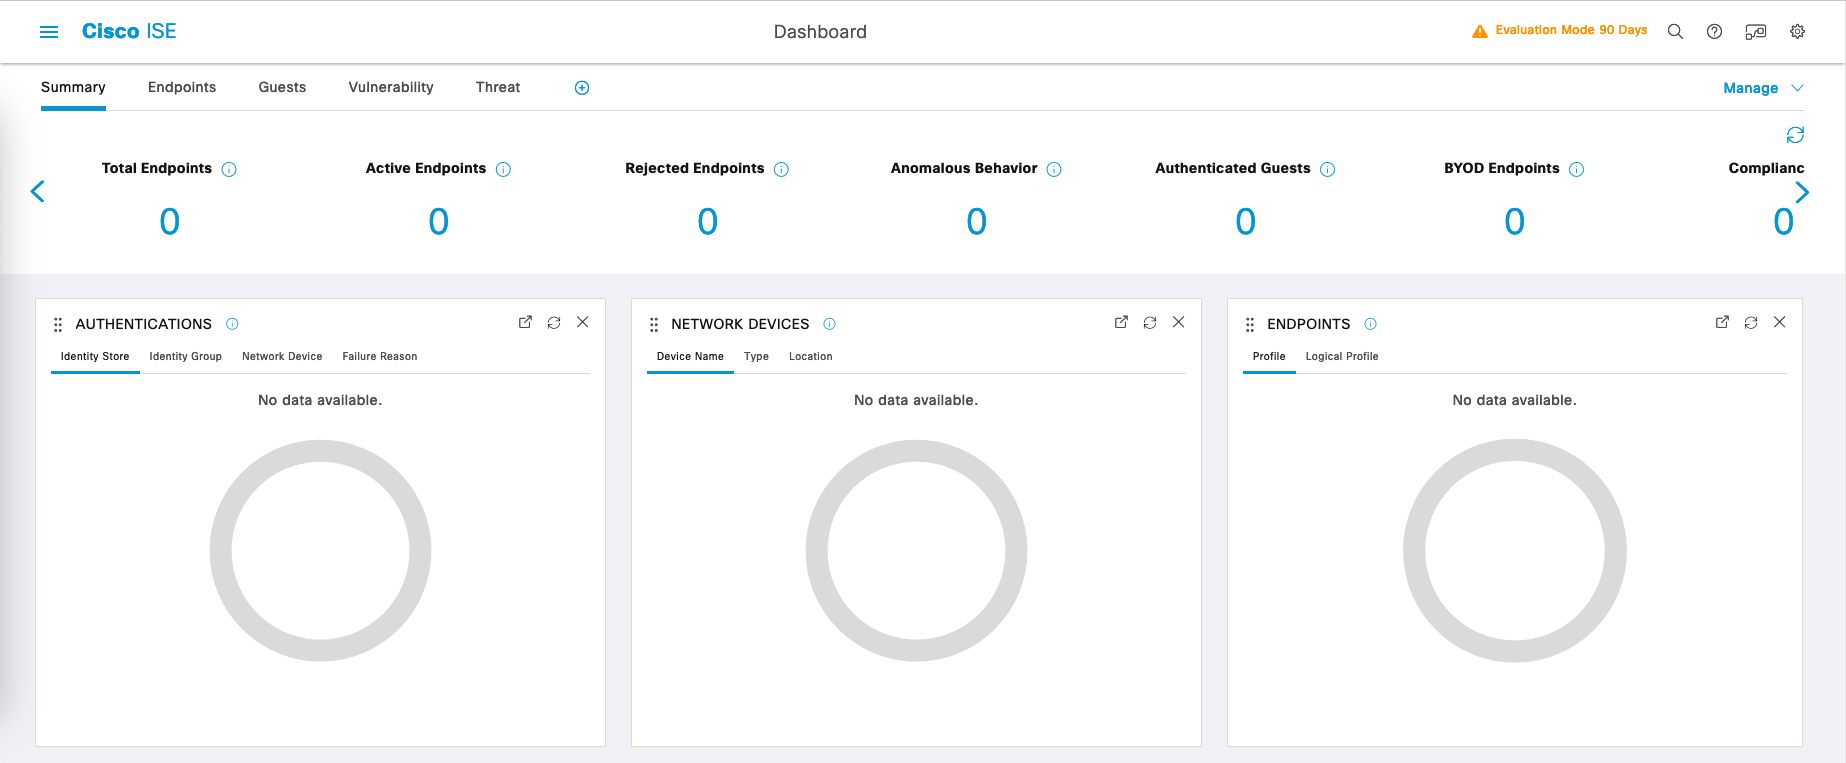The image size is (1846, 763).
Task: Open the help question mark icon
Action: pos(1714,32)
